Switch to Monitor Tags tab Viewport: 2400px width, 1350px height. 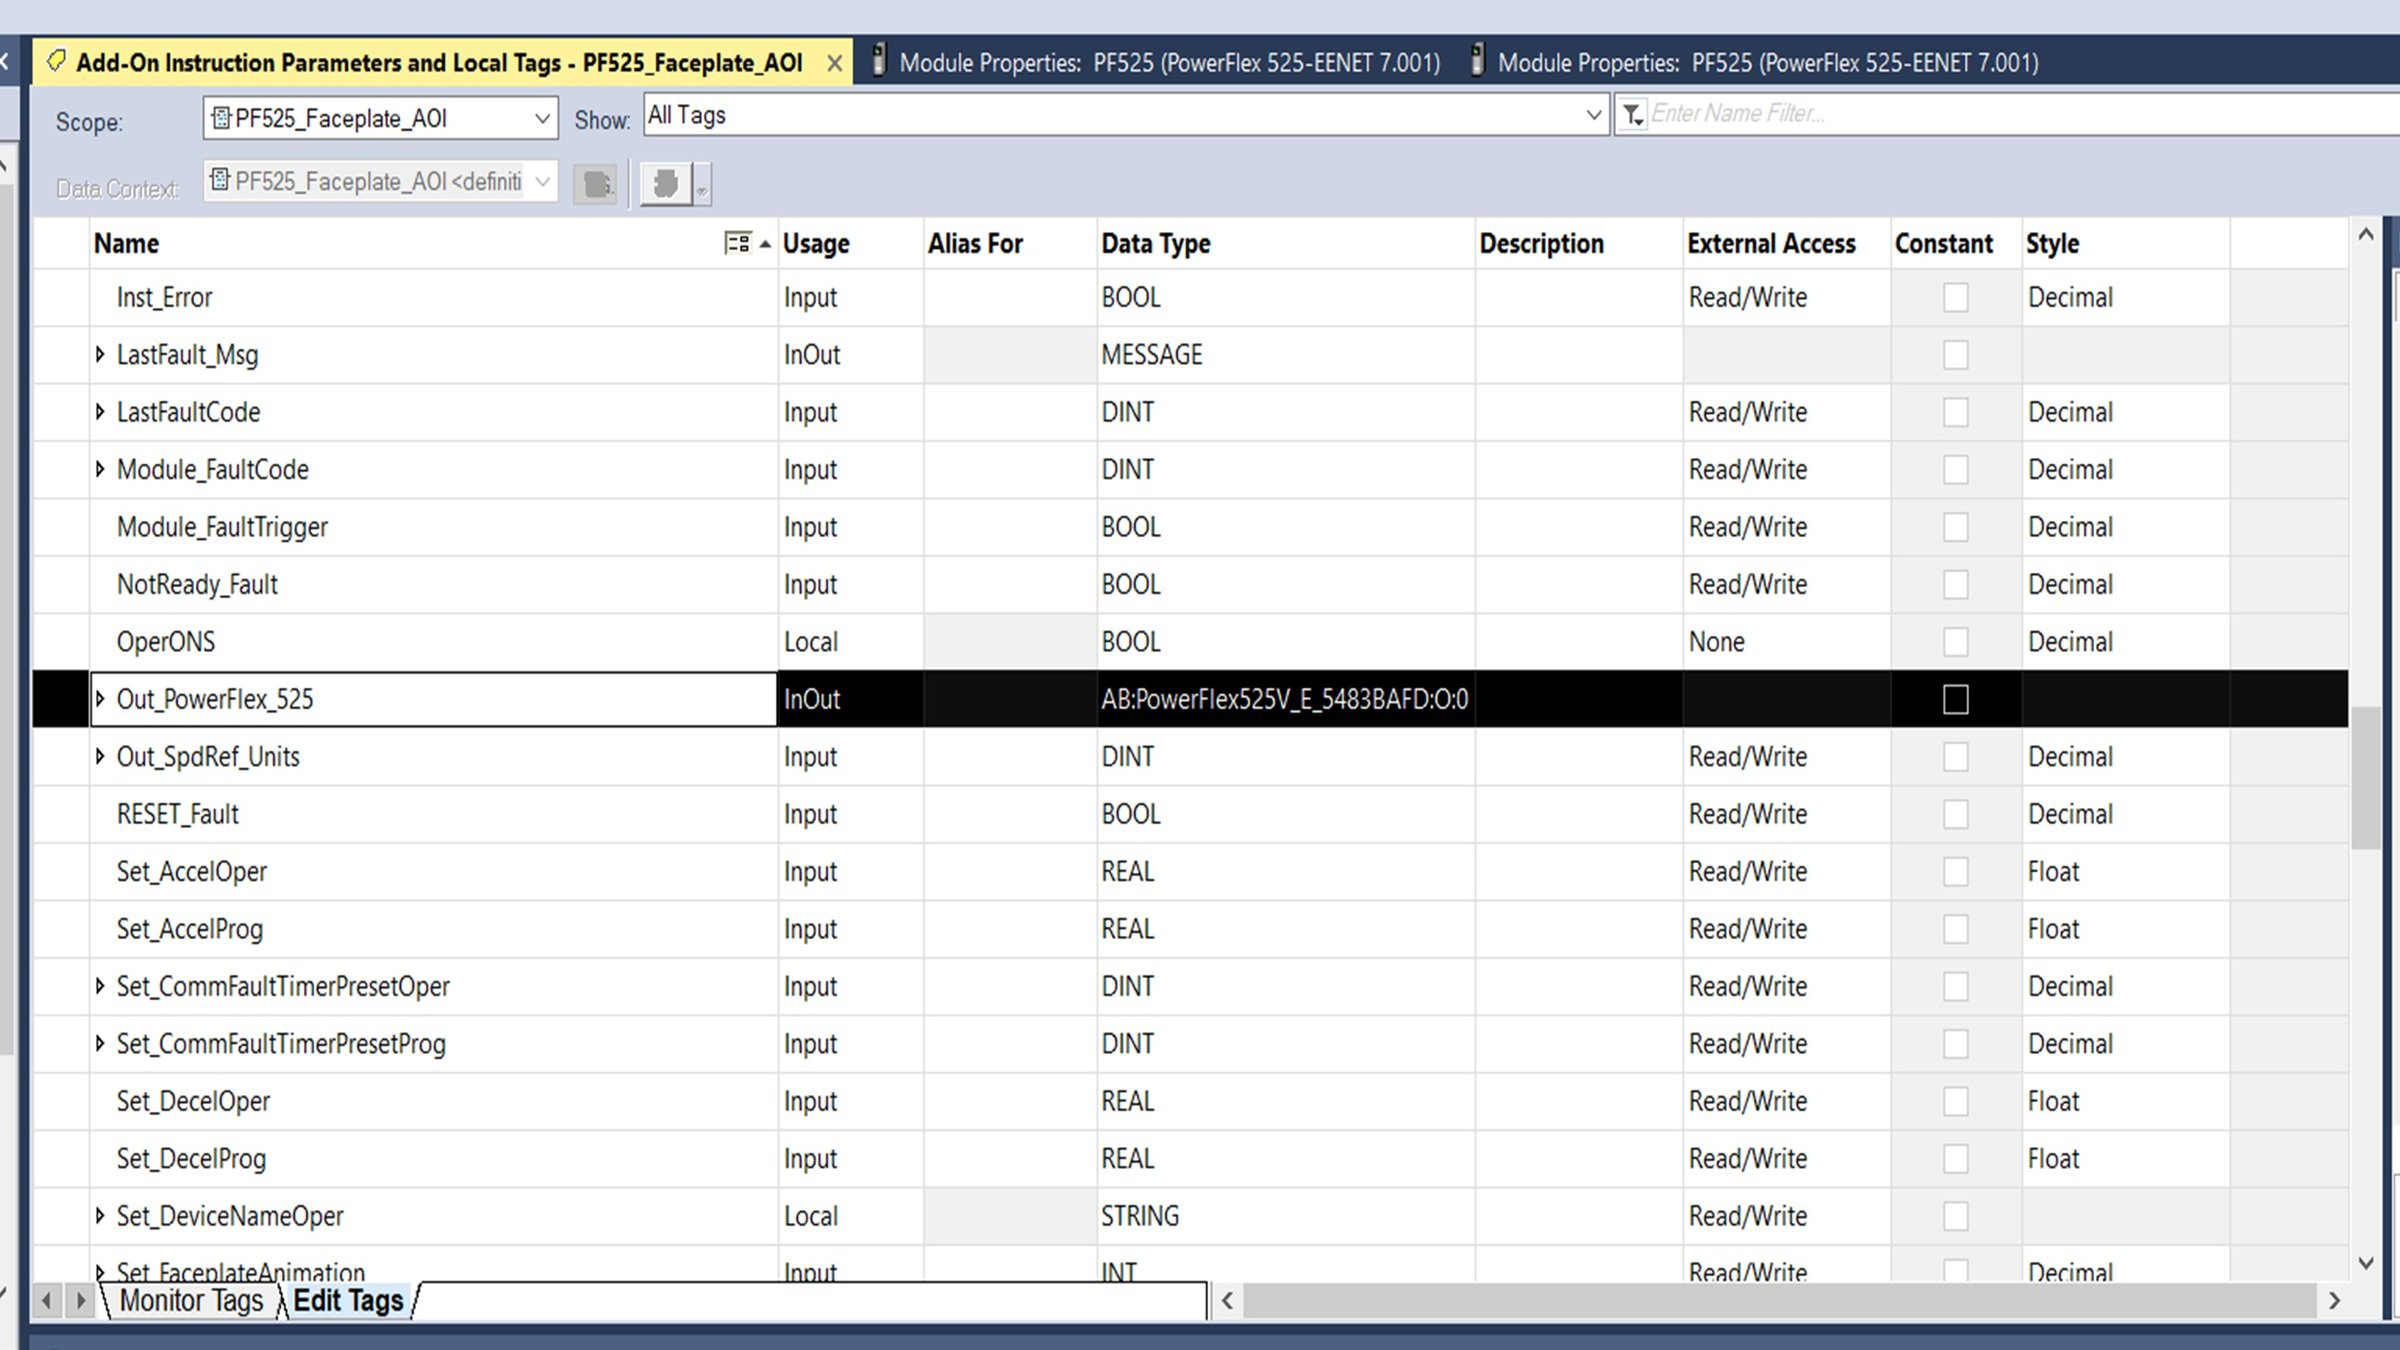click(x=191, y=1300)
